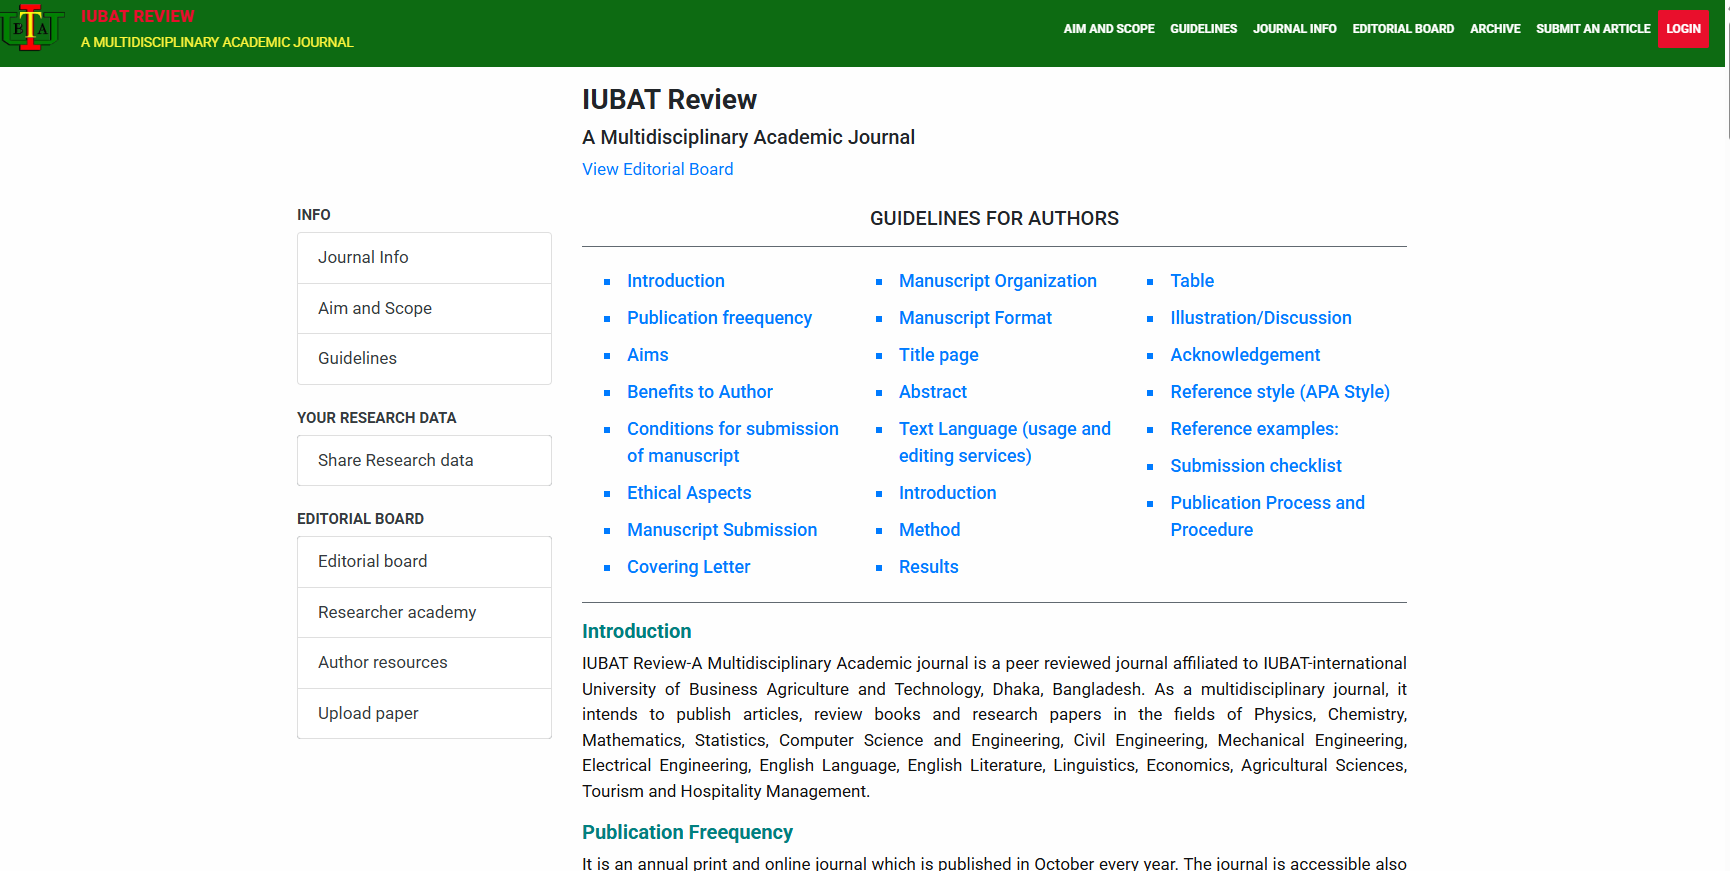Open the red IUBAT REVIEW title link in the header
Viewport: 1730px width, 871px height.
tap(137, 16)
